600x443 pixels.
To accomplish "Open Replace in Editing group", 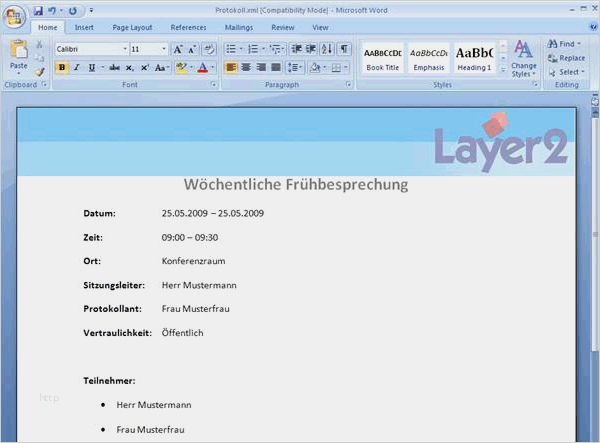I will click(566, 58).
